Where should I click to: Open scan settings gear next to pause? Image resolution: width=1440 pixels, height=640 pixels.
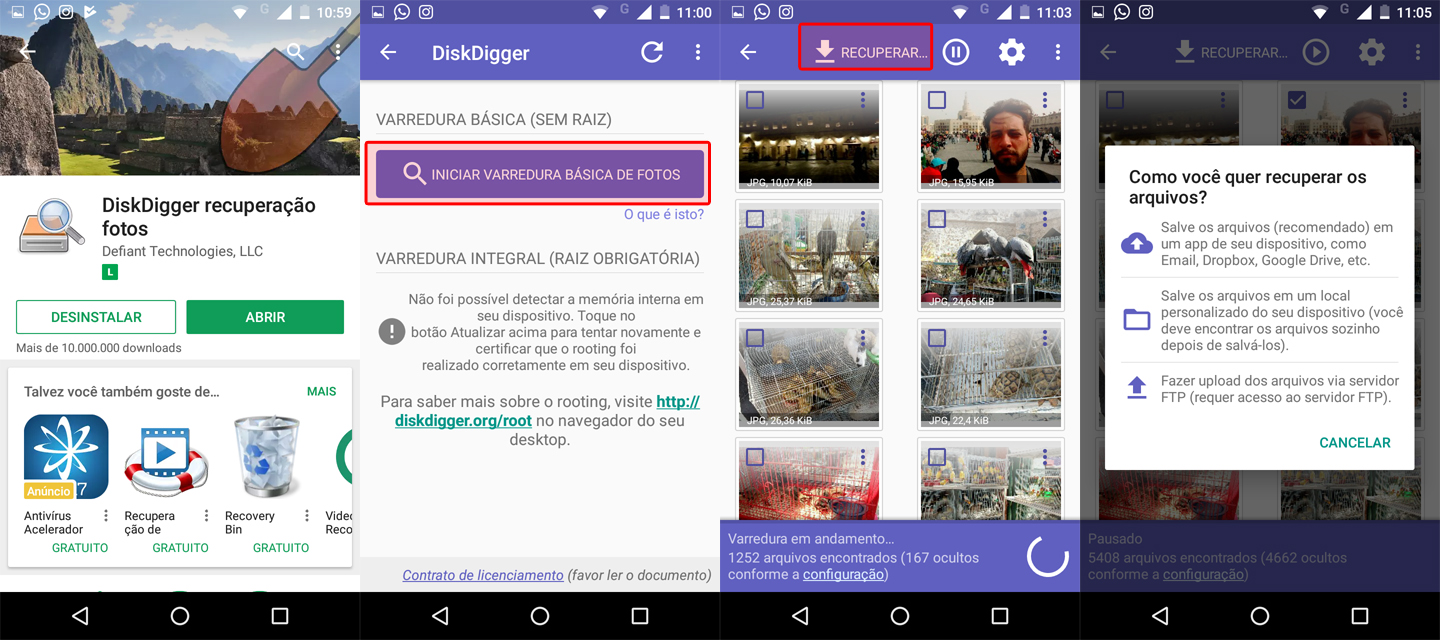pos(1012,52)
